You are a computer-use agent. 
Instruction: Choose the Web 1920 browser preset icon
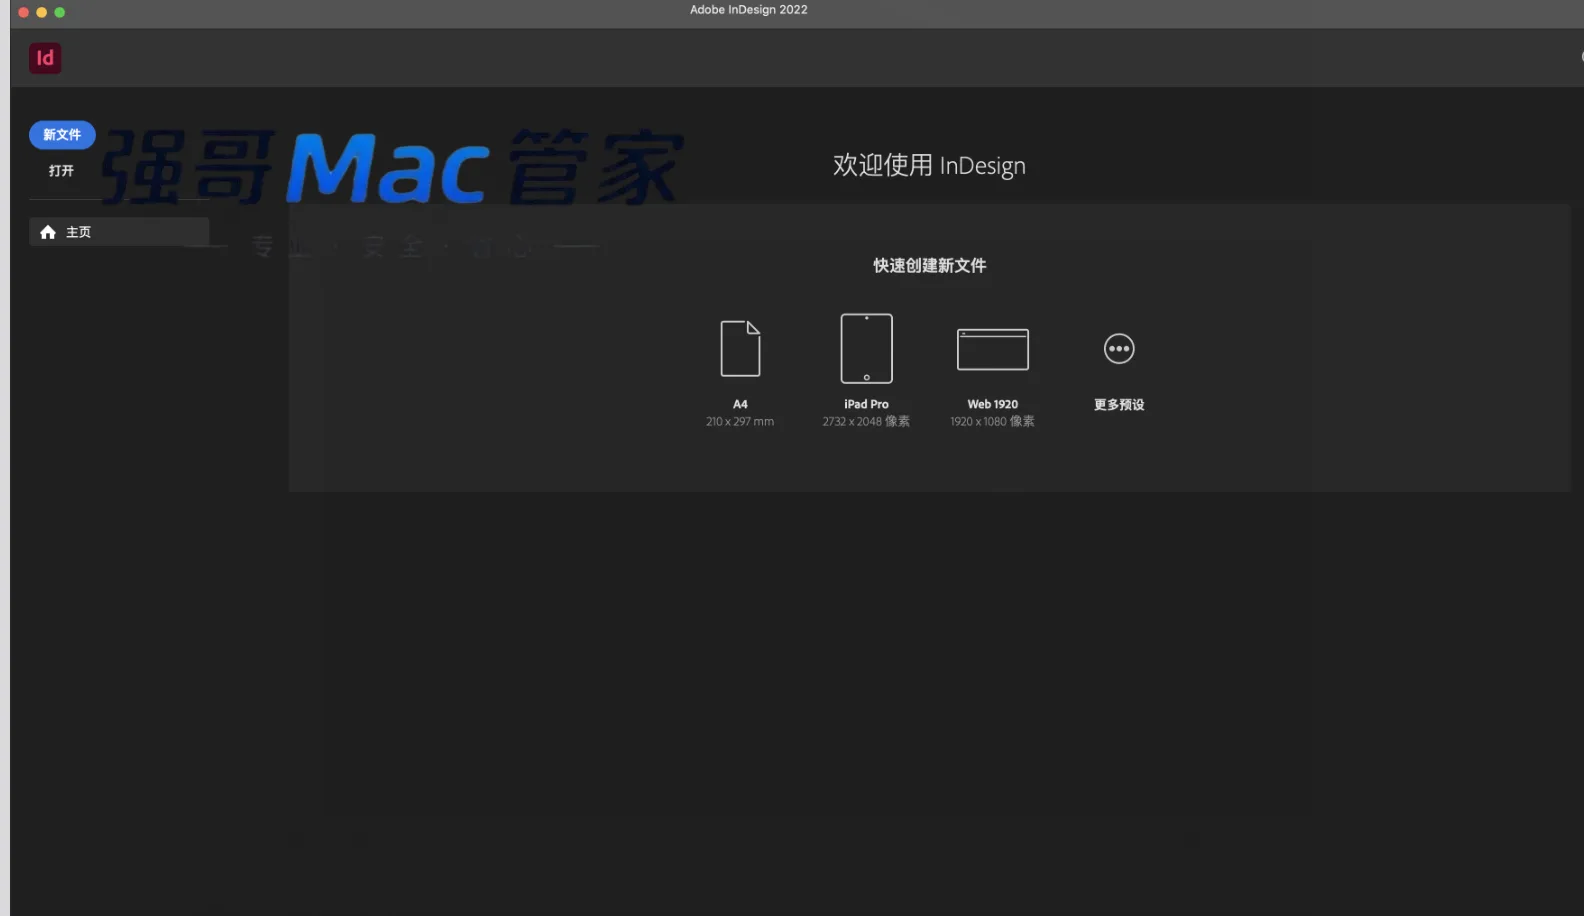pyautogui.click(x=992, y=349)
